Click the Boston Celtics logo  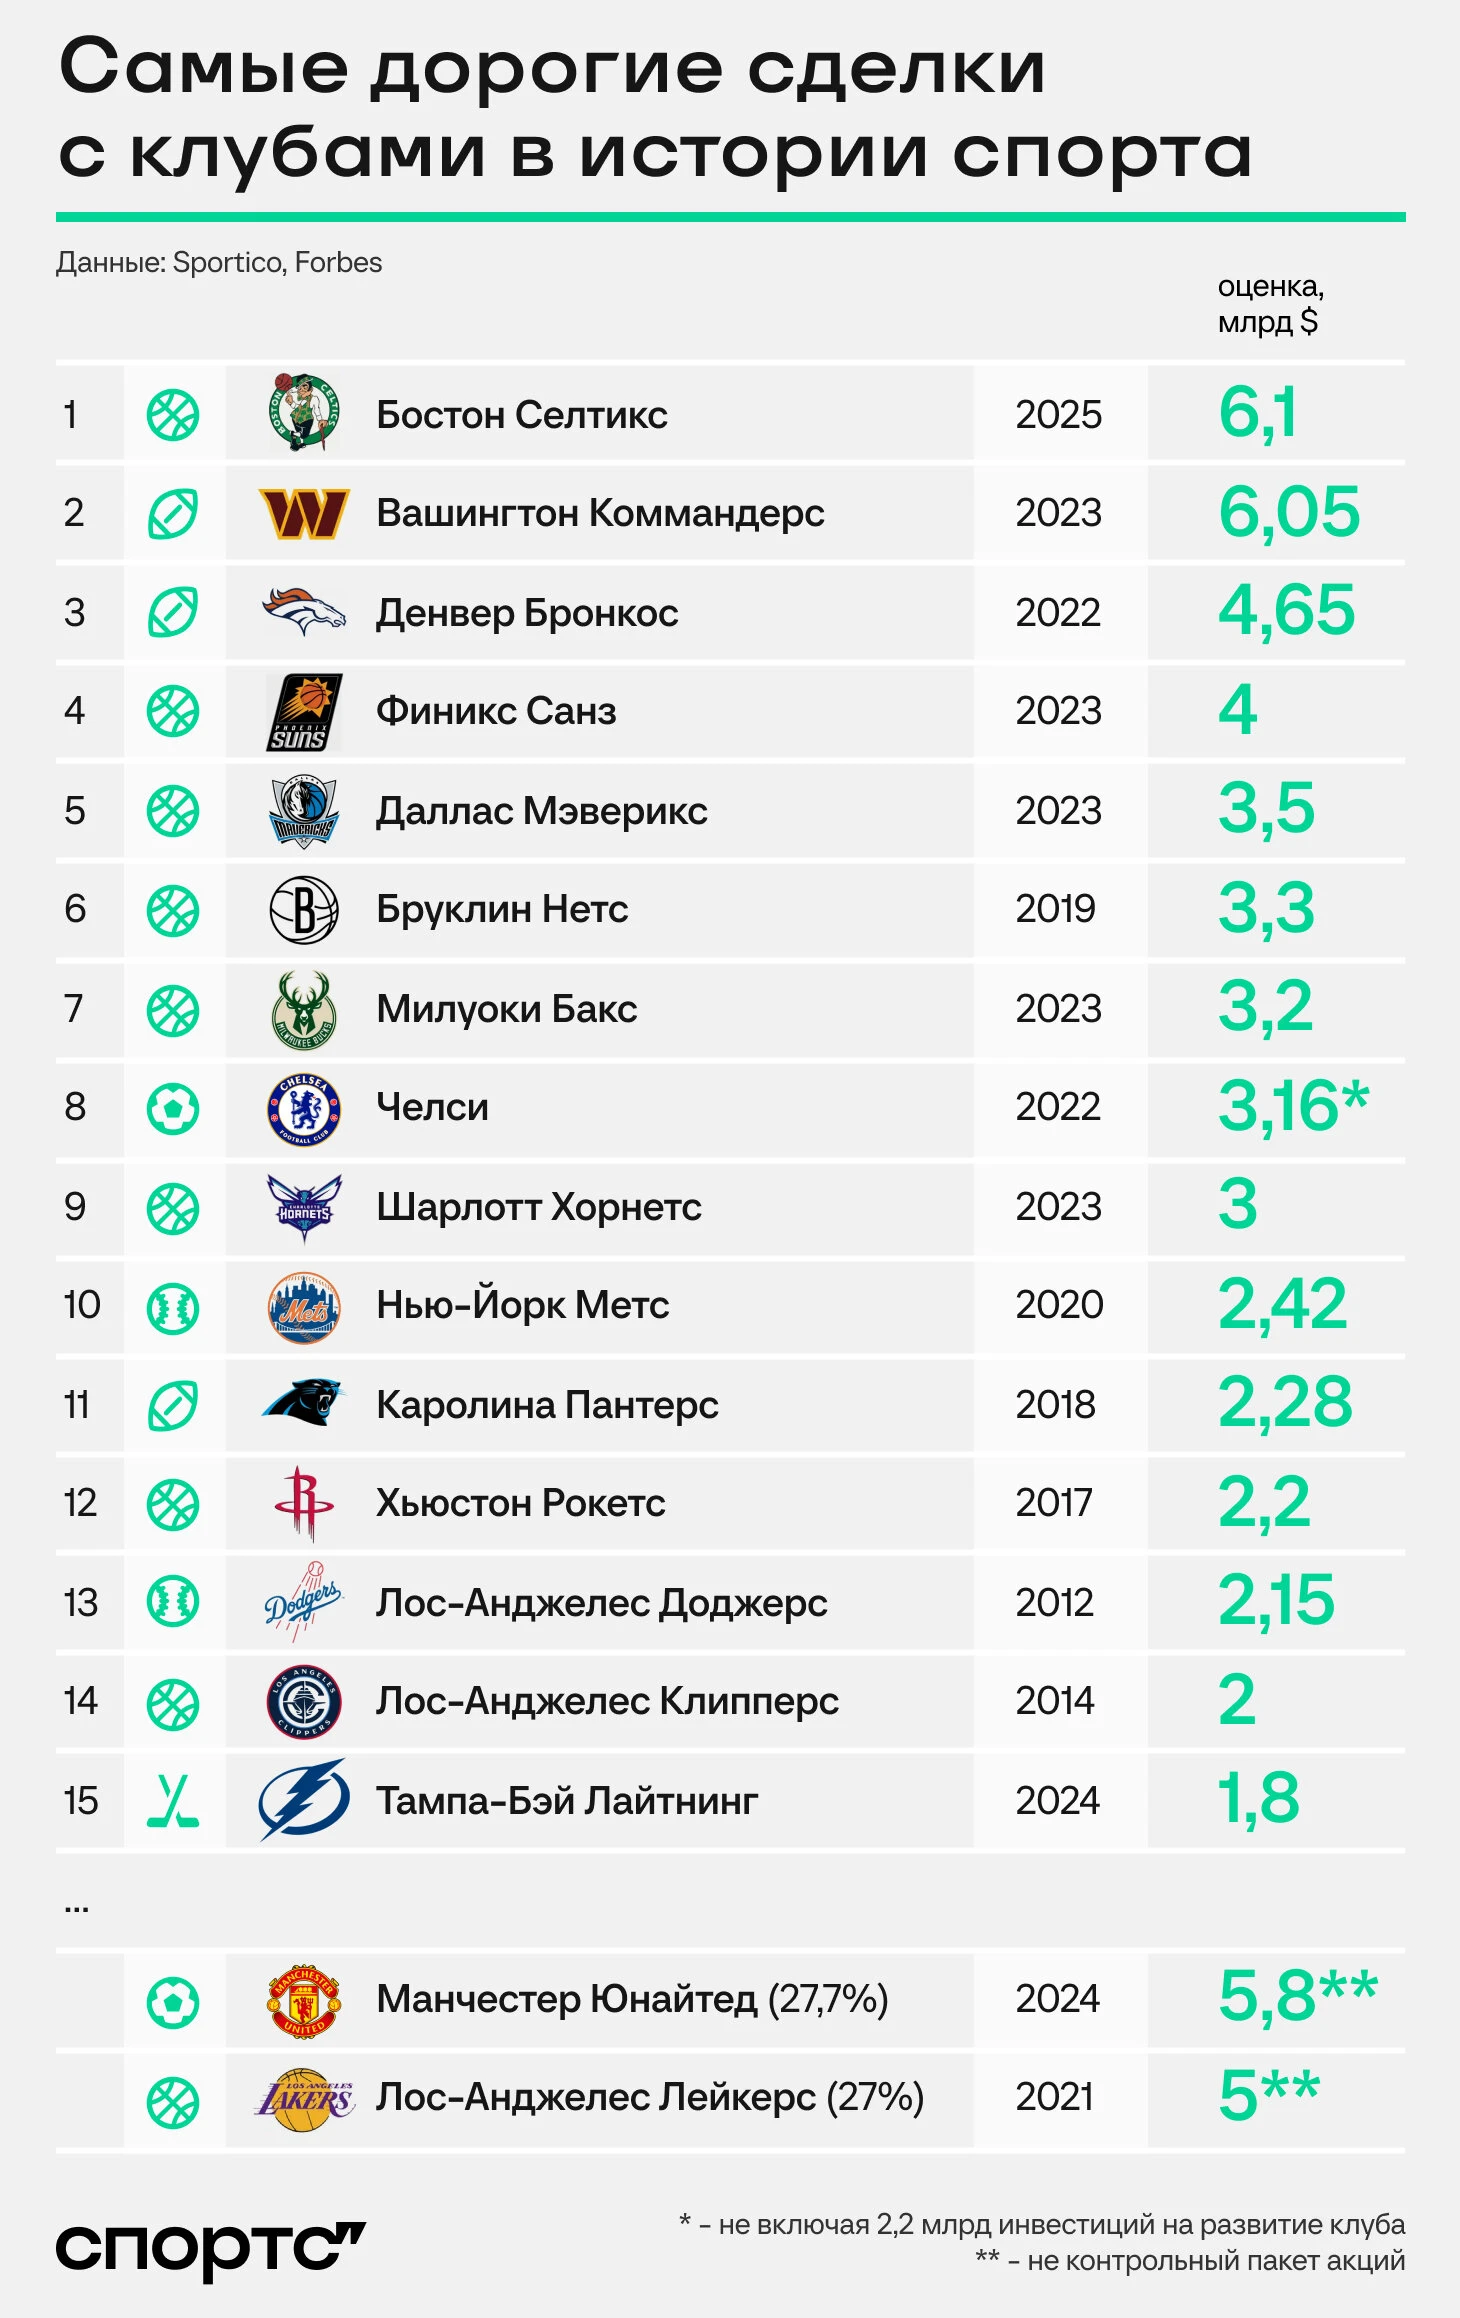(x=304, y=412)
